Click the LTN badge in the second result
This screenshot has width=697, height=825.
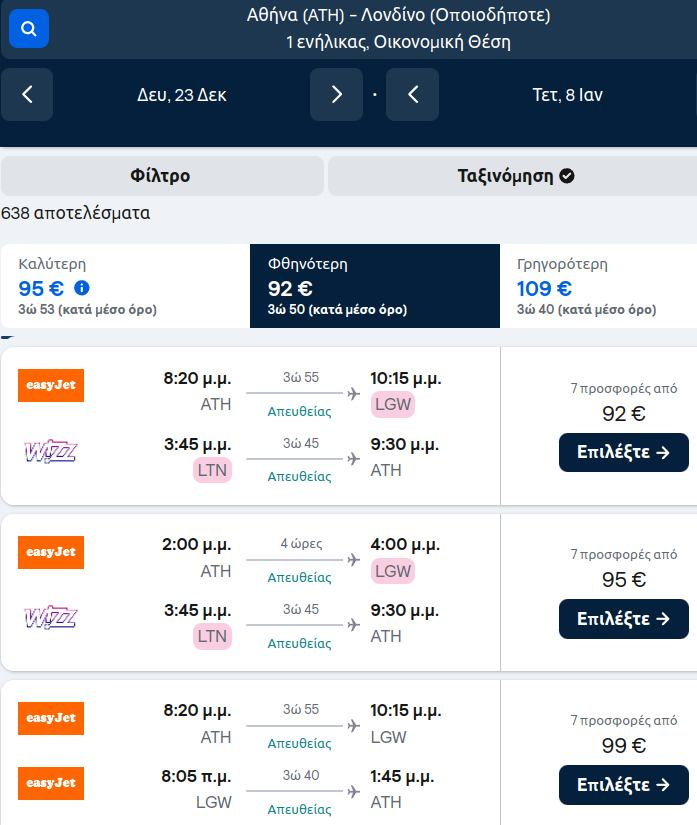point(213,636)
